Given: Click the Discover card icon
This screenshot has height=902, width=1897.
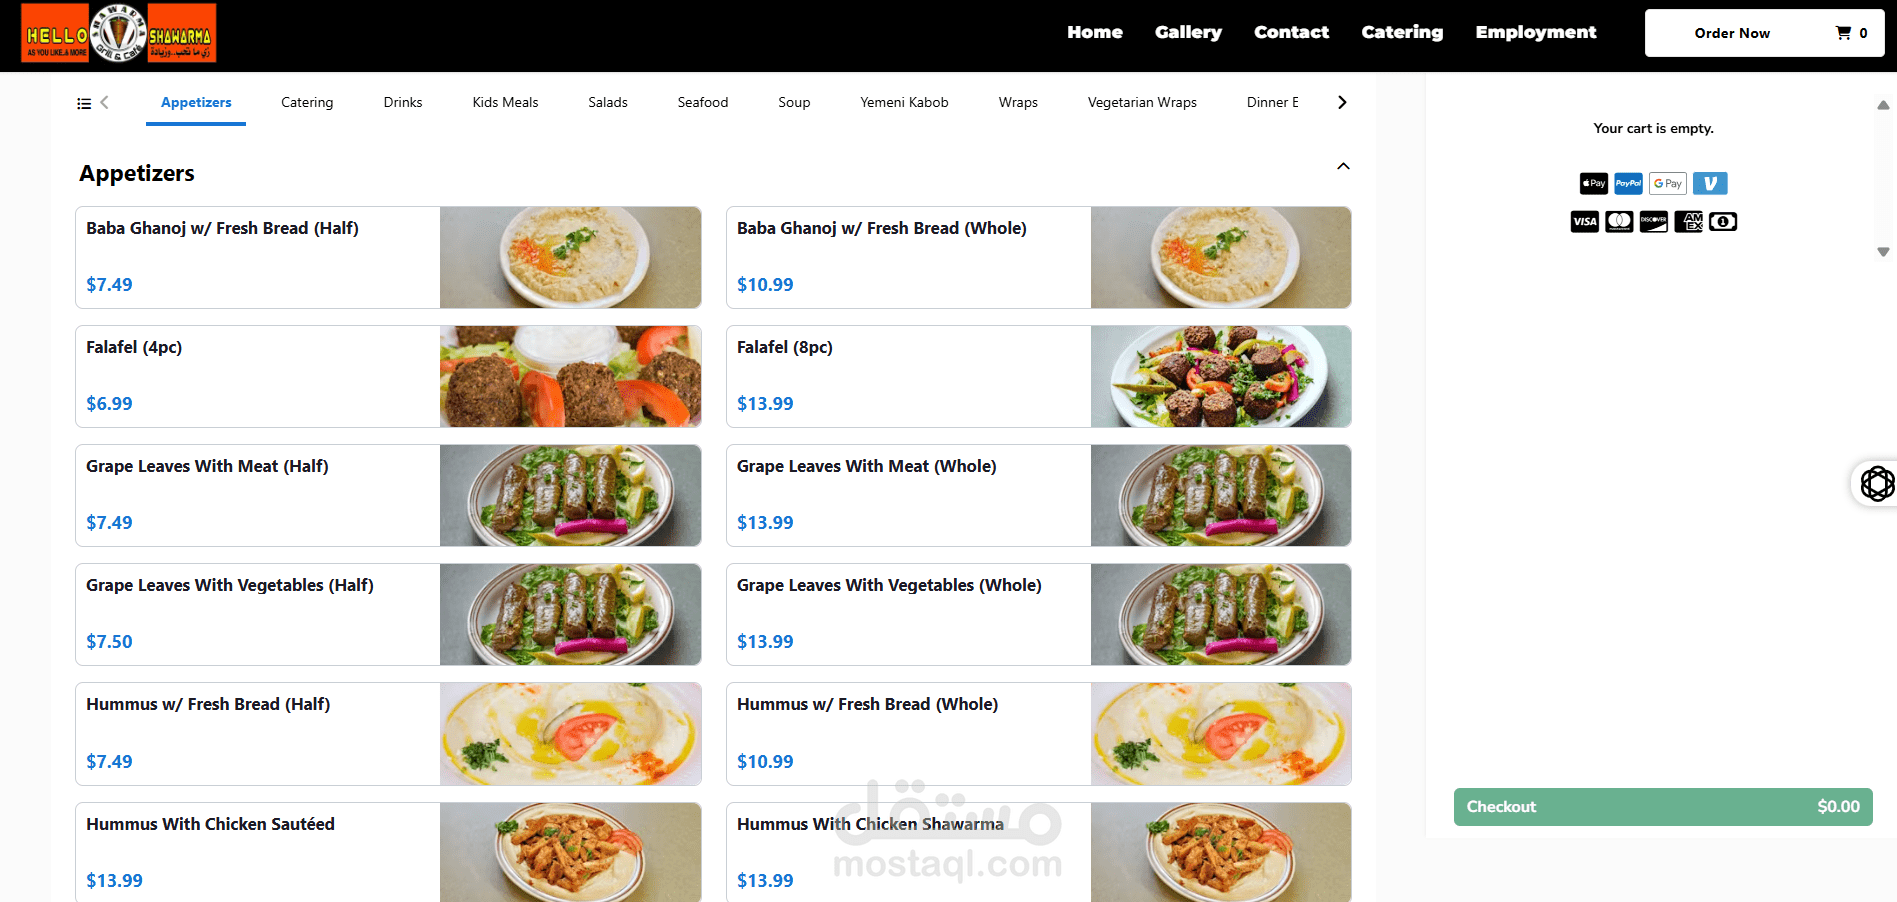Looking at the screenshot, I should tap(1654, 221).
